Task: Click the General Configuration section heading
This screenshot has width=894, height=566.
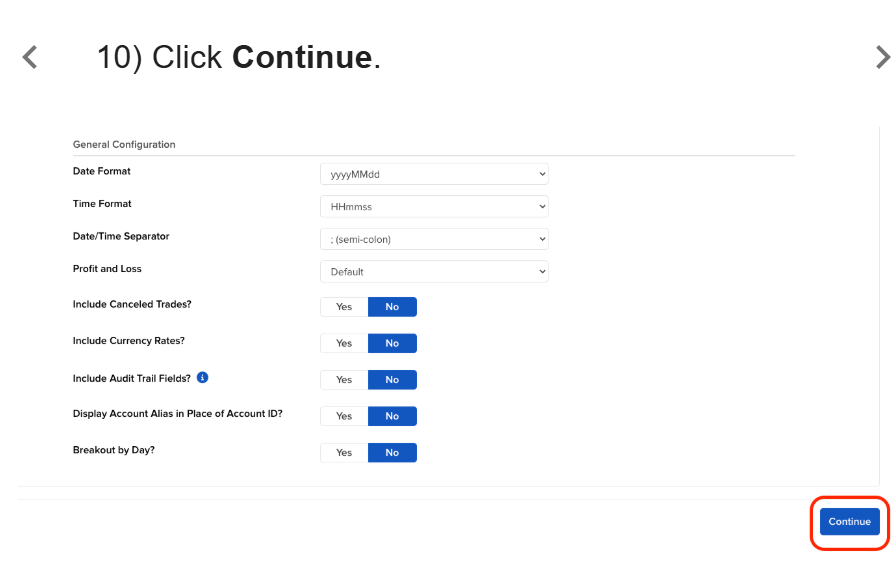Action: point(124,144)
